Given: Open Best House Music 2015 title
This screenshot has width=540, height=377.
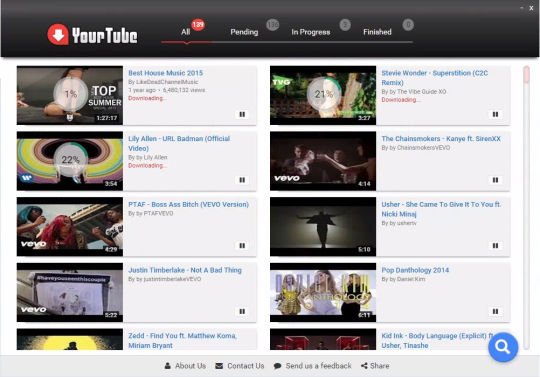Looking at the screenshot, I should (166, 73).
